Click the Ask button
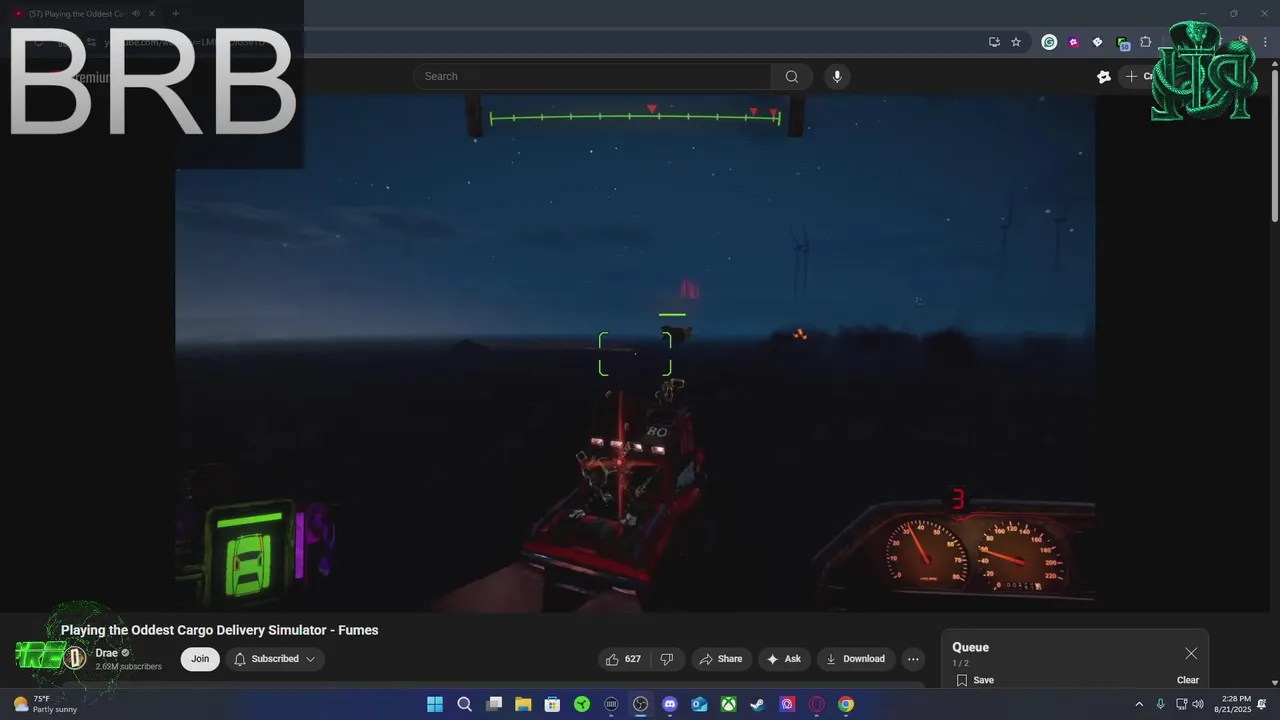 [784, 659]
